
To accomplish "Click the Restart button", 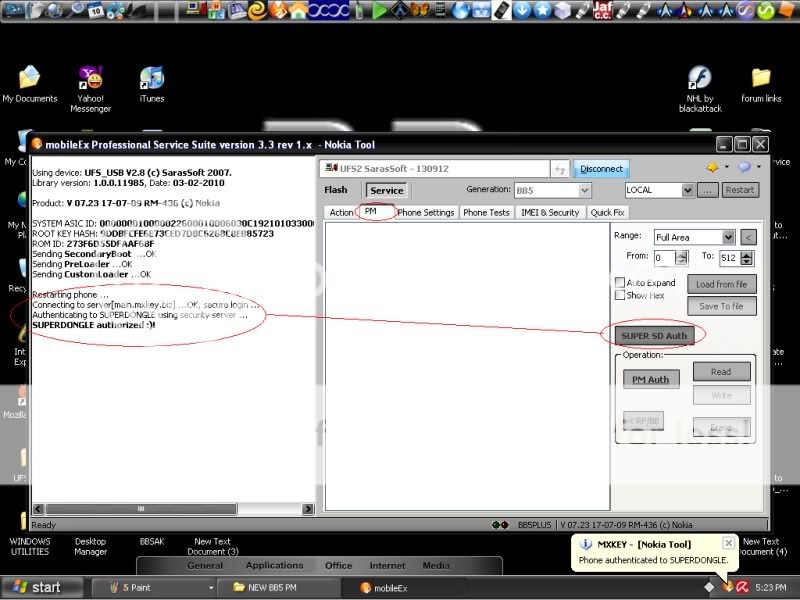I will (x=740, y=190).
